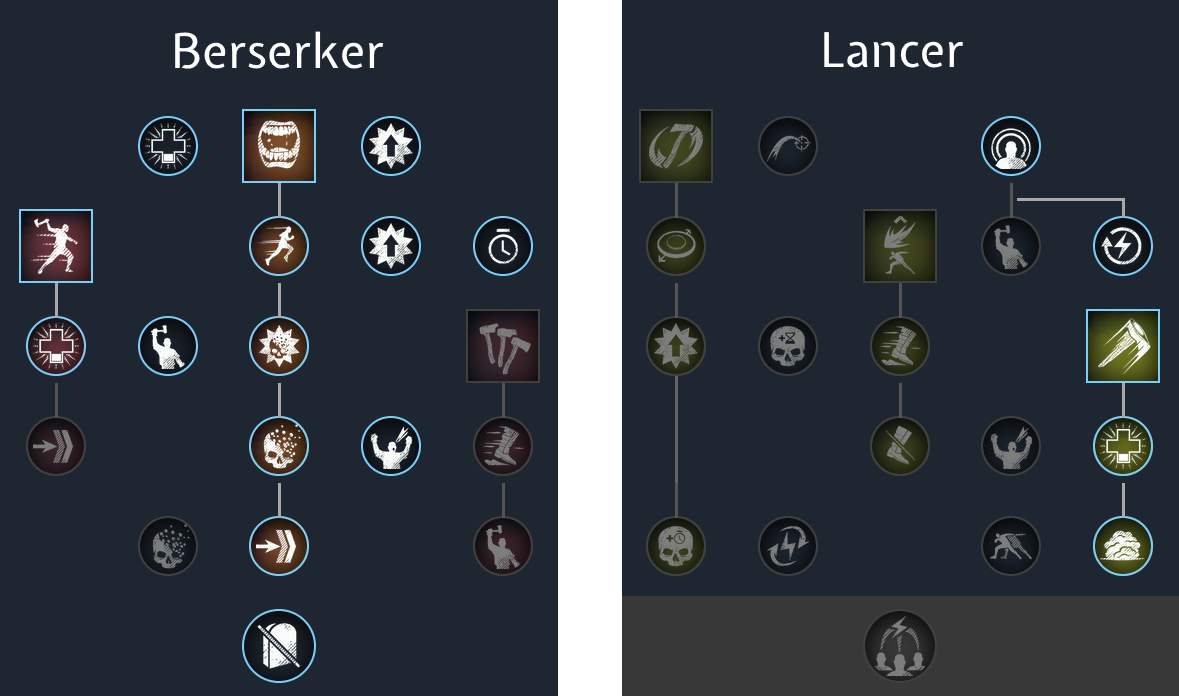Select the green medical cross Lancer skill
The image size is (1179, 696).
1123,446
